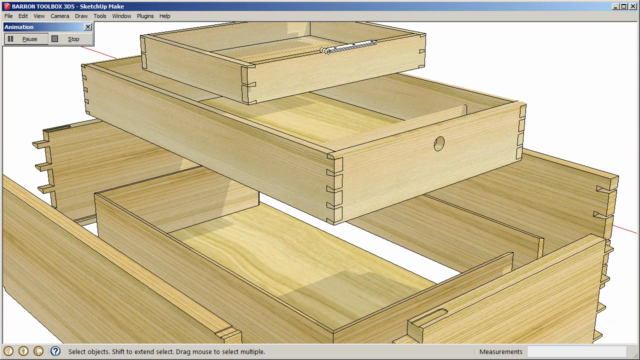This screenshot has height=360, width=640.
Task: Open the Instructor help question-mark icon
Action: pyautogui.click(x=56, y=351)
